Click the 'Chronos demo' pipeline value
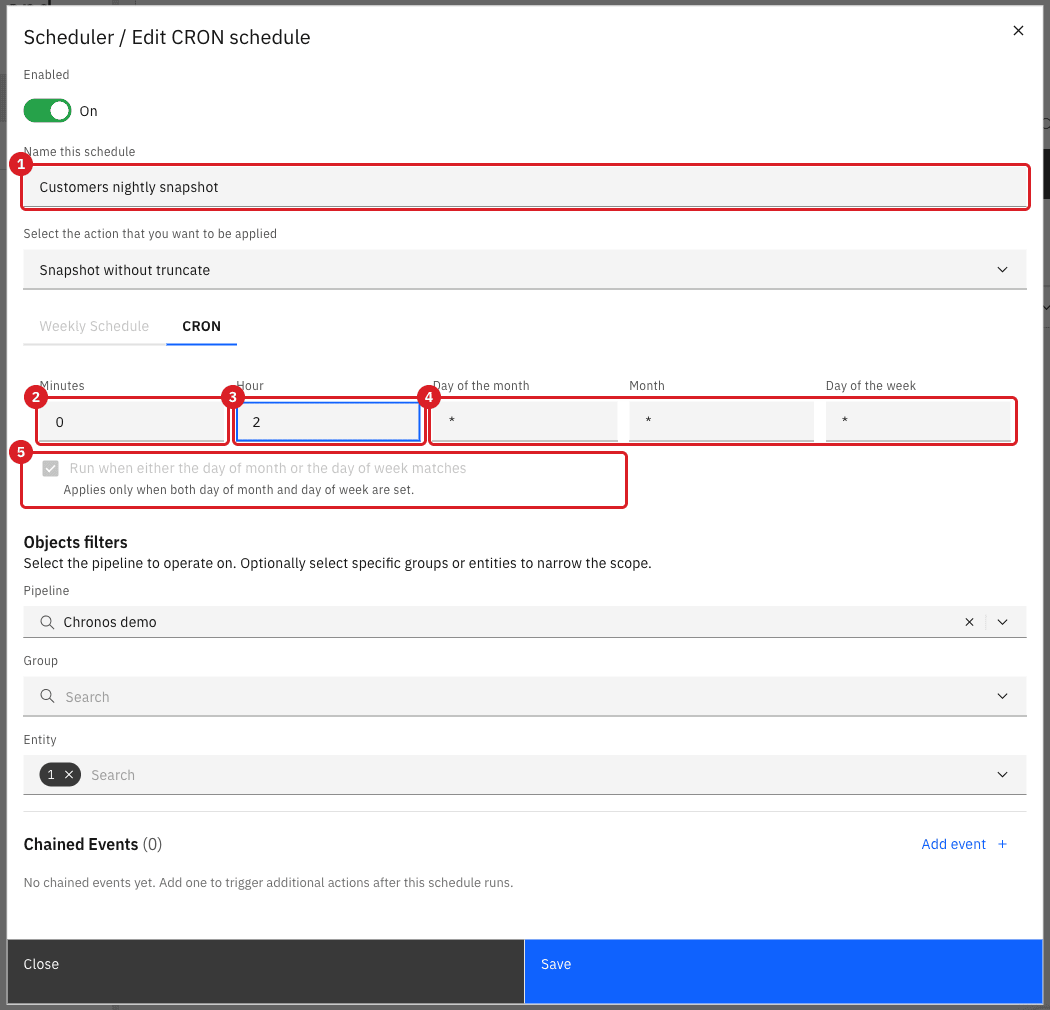The image size is (1050, 1010). (110, 622)
